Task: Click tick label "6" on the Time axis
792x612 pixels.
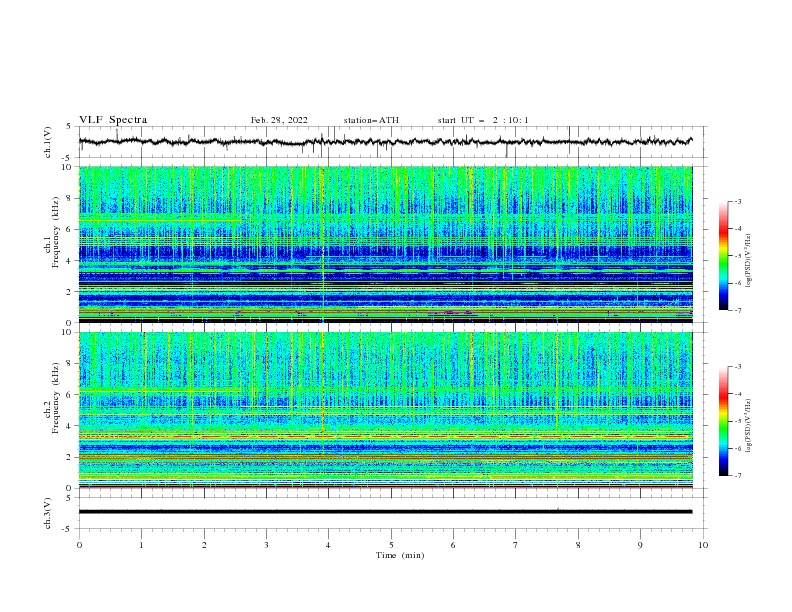Action: [x=454, y=545]
